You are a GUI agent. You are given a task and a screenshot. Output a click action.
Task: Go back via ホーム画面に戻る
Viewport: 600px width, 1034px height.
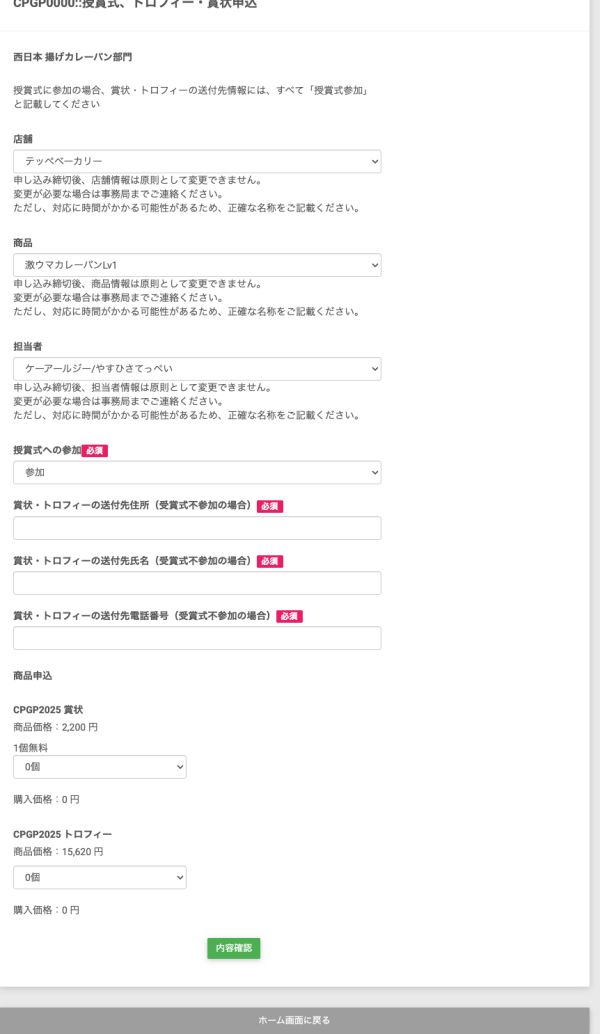[x=294, y=1020]
